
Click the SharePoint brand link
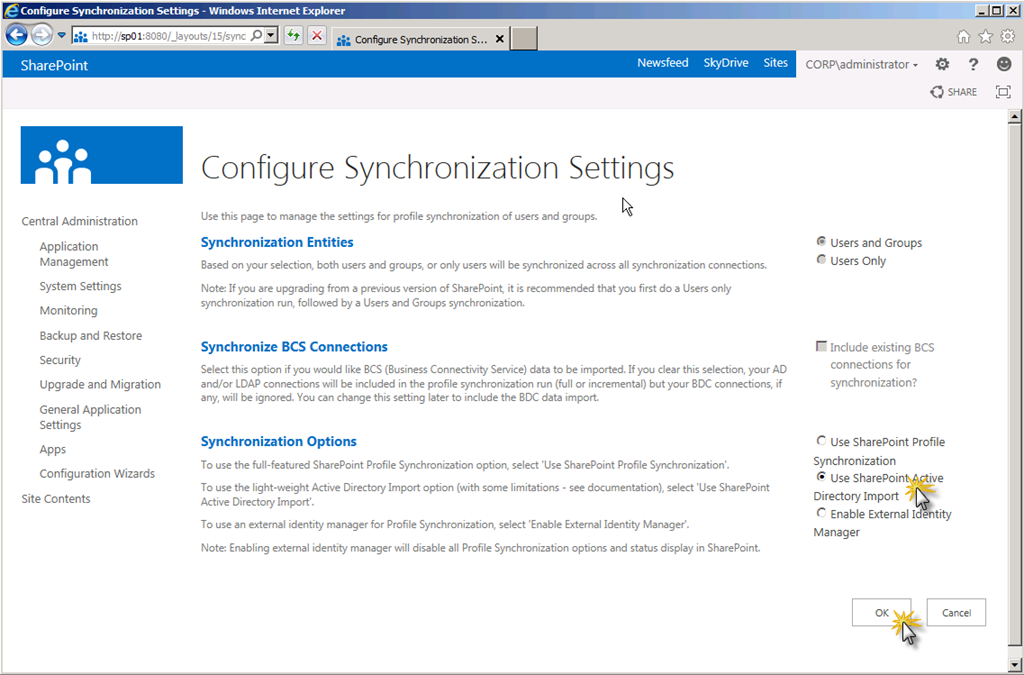54,65
